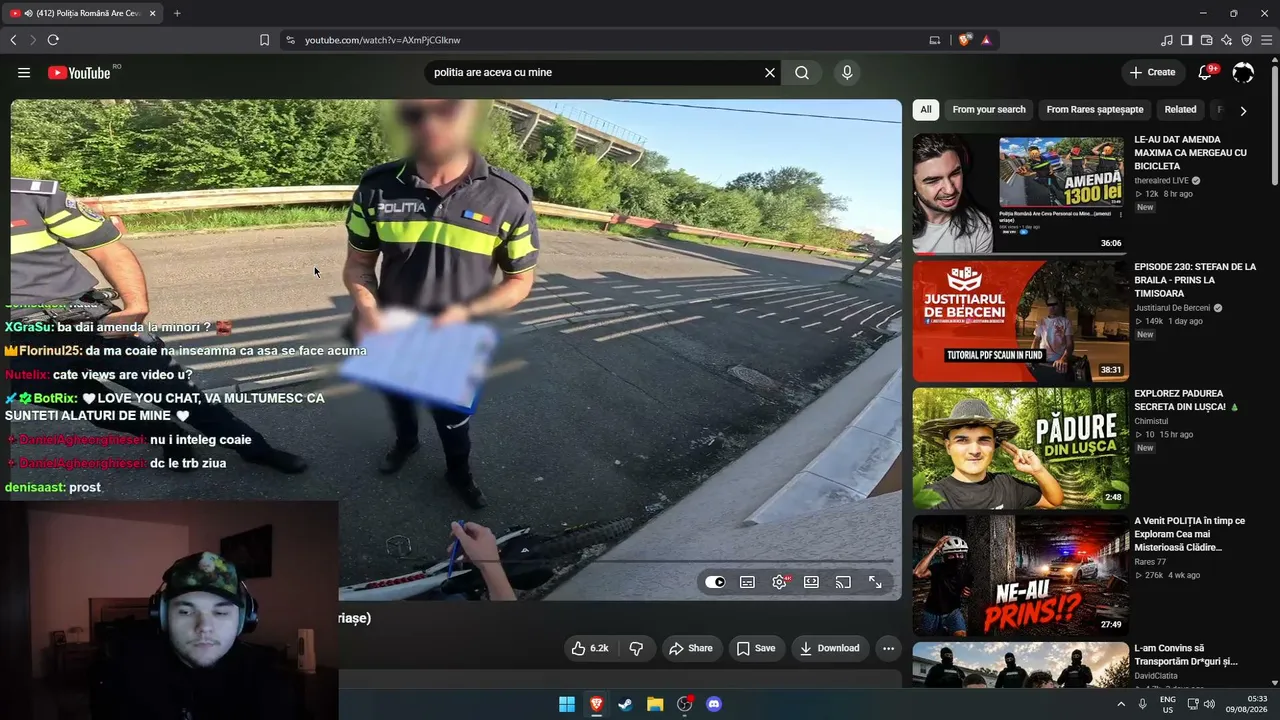
Task: Switch the ENG US input language
Action: click(x=1167, y=704)
